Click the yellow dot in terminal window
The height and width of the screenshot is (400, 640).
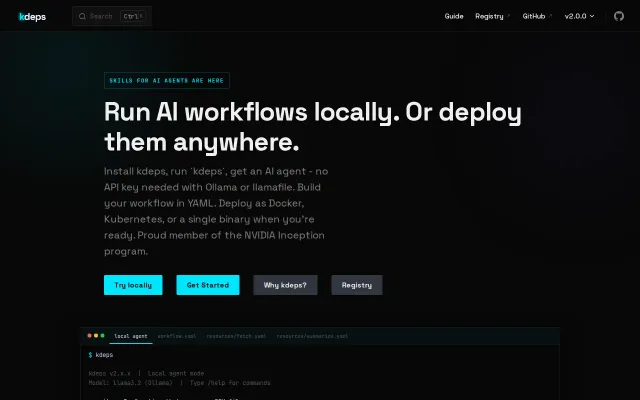96,336
